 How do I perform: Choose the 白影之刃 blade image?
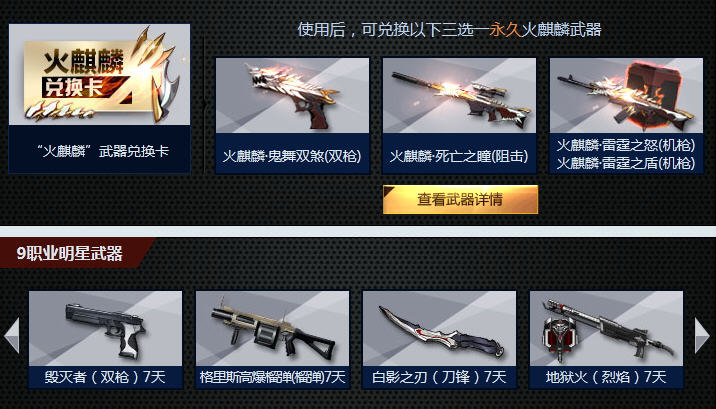(x=439, y=329)
